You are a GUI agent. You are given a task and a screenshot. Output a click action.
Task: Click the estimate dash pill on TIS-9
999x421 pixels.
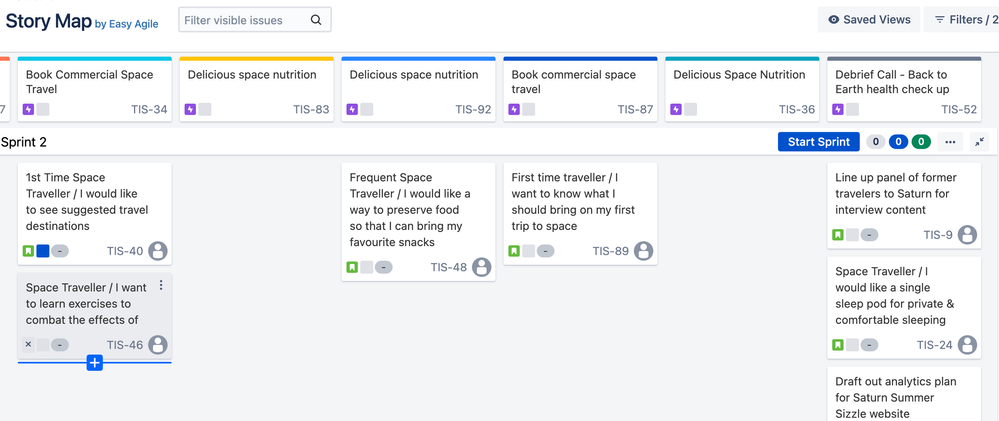click(869, 235)
